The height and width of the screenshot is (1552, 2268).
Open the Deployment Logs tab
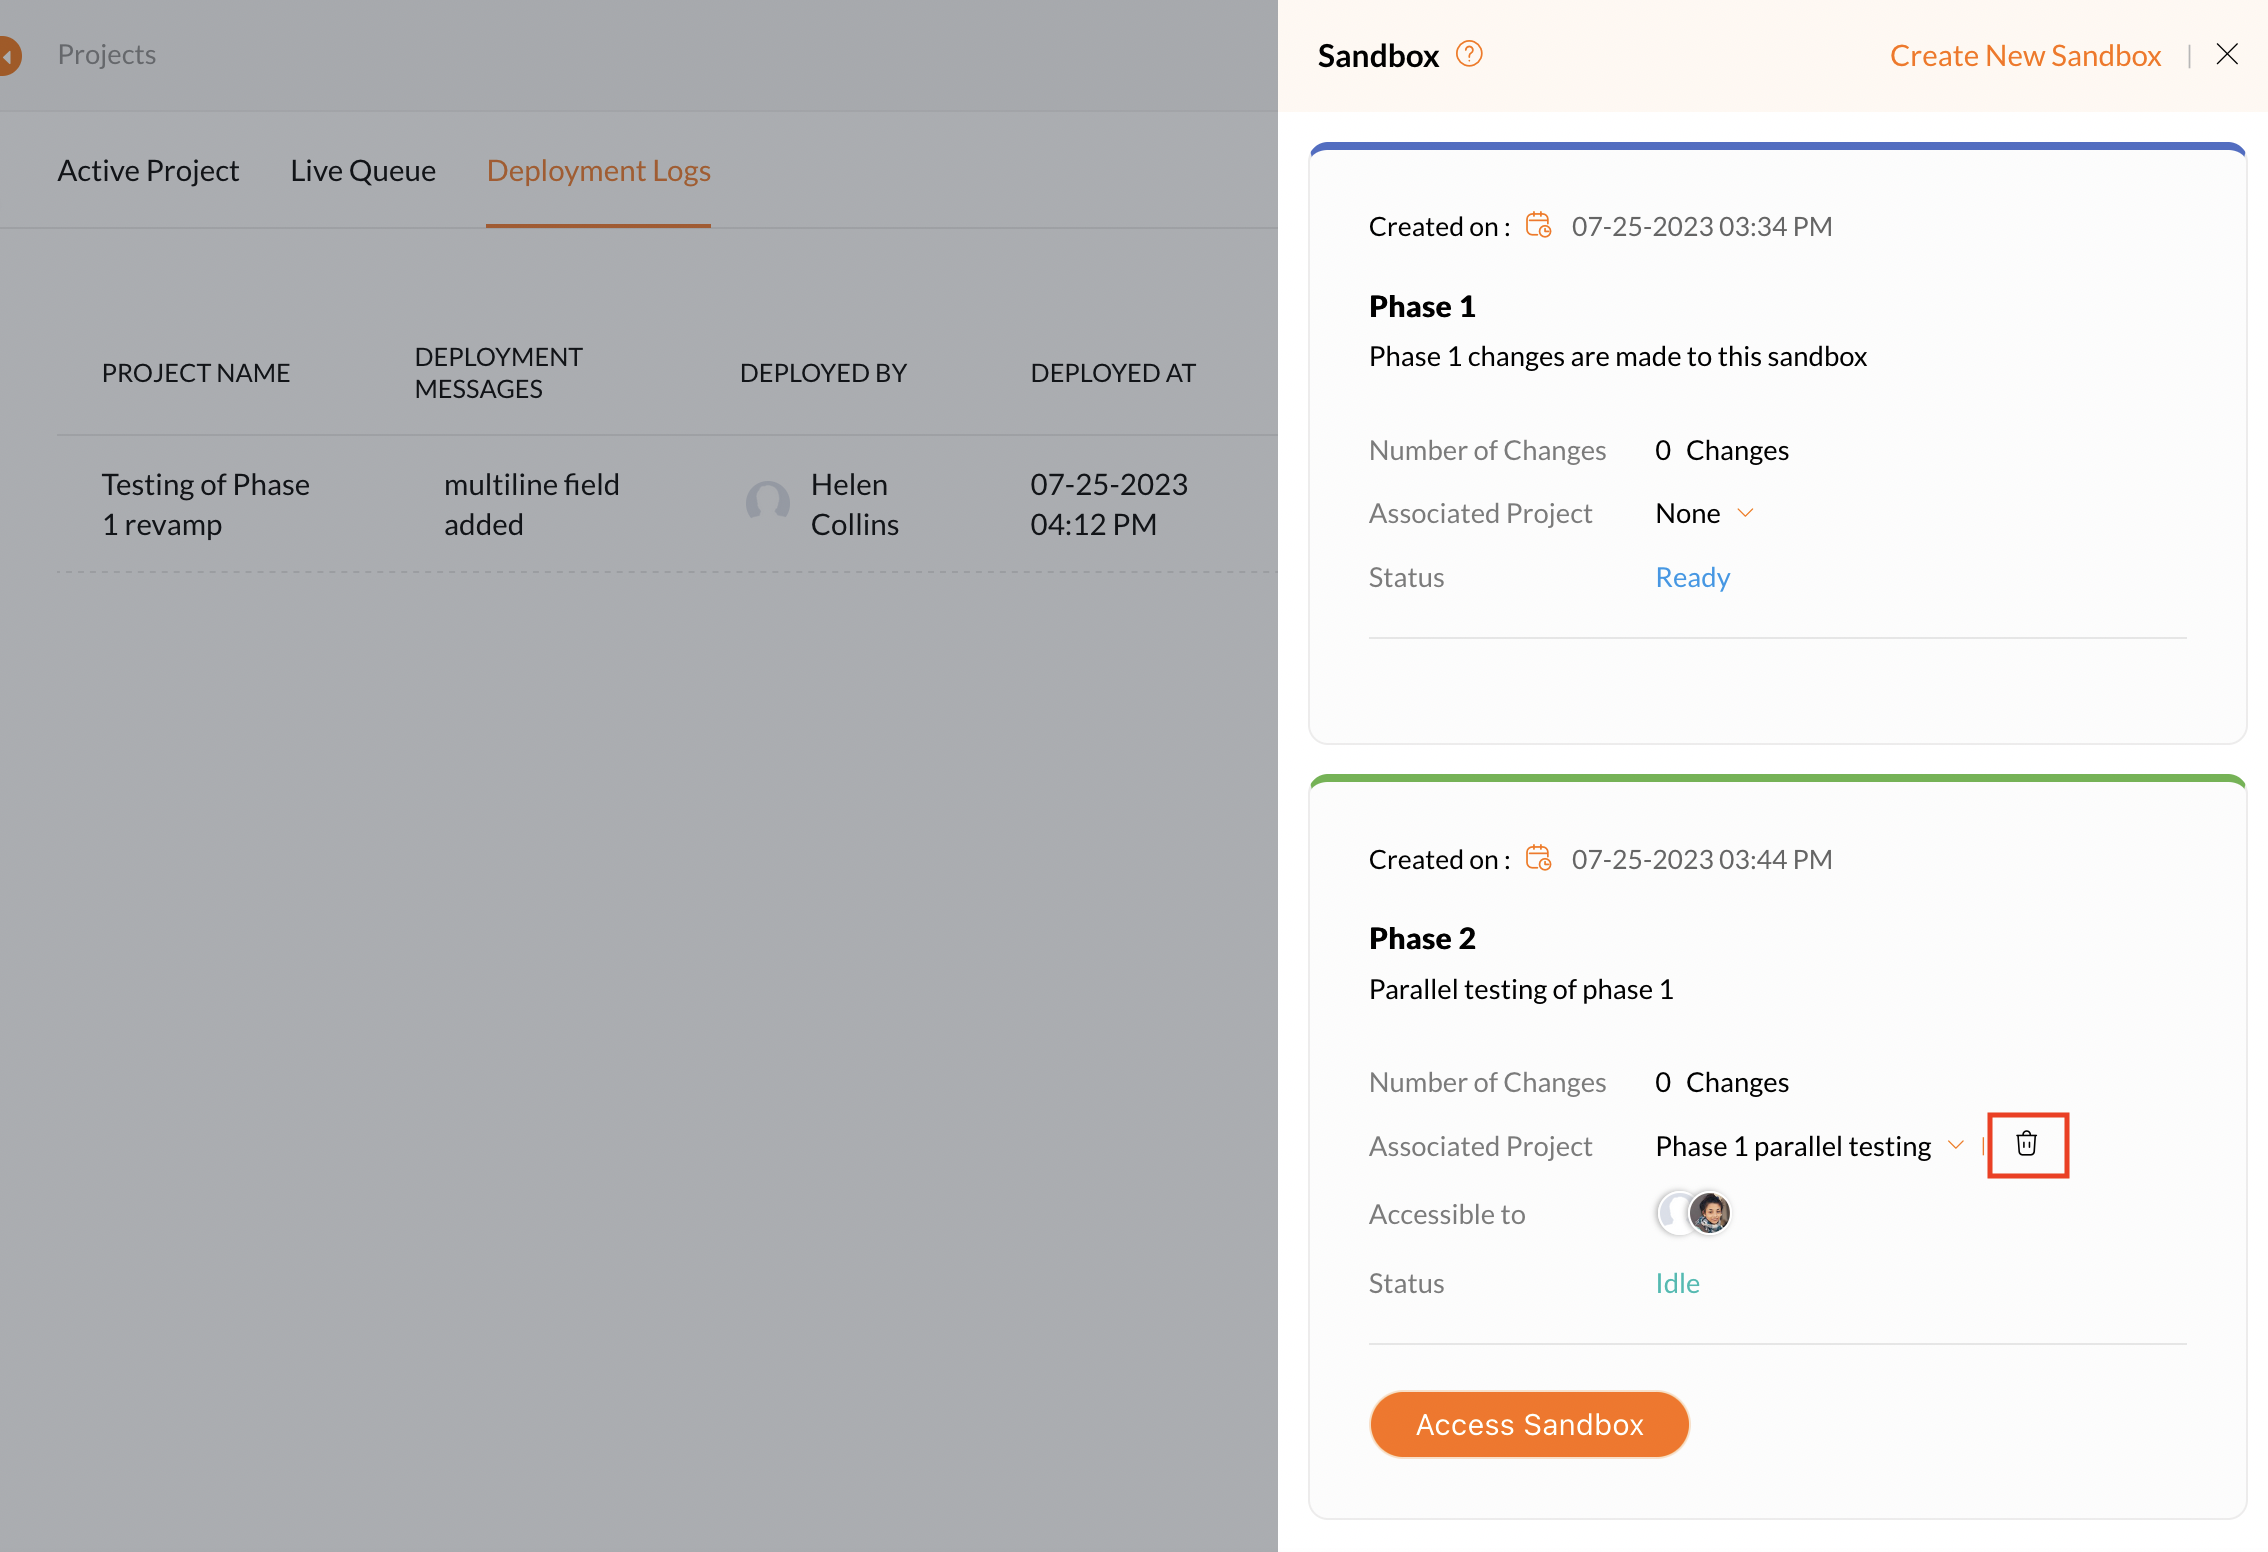click(x=598, y=171)
